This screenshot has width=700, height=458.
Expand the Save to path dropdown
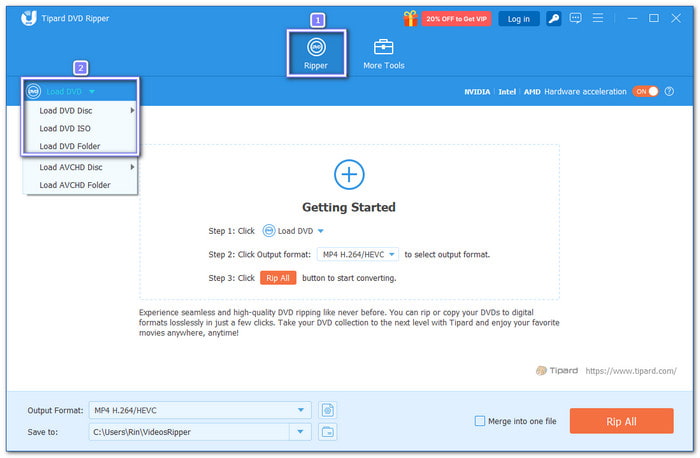click(x=301, y=432)
